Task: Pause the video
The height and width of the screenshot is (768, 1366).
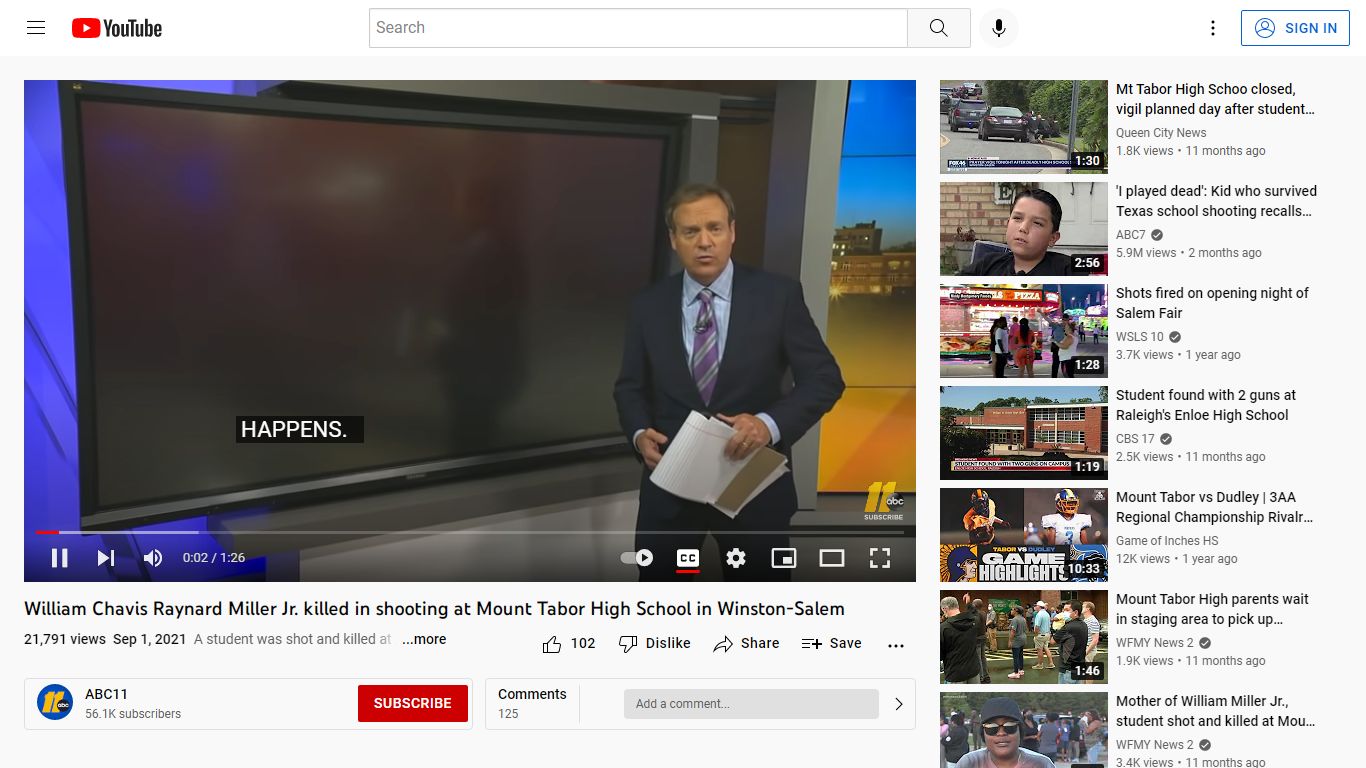Action: coord(60,558)
